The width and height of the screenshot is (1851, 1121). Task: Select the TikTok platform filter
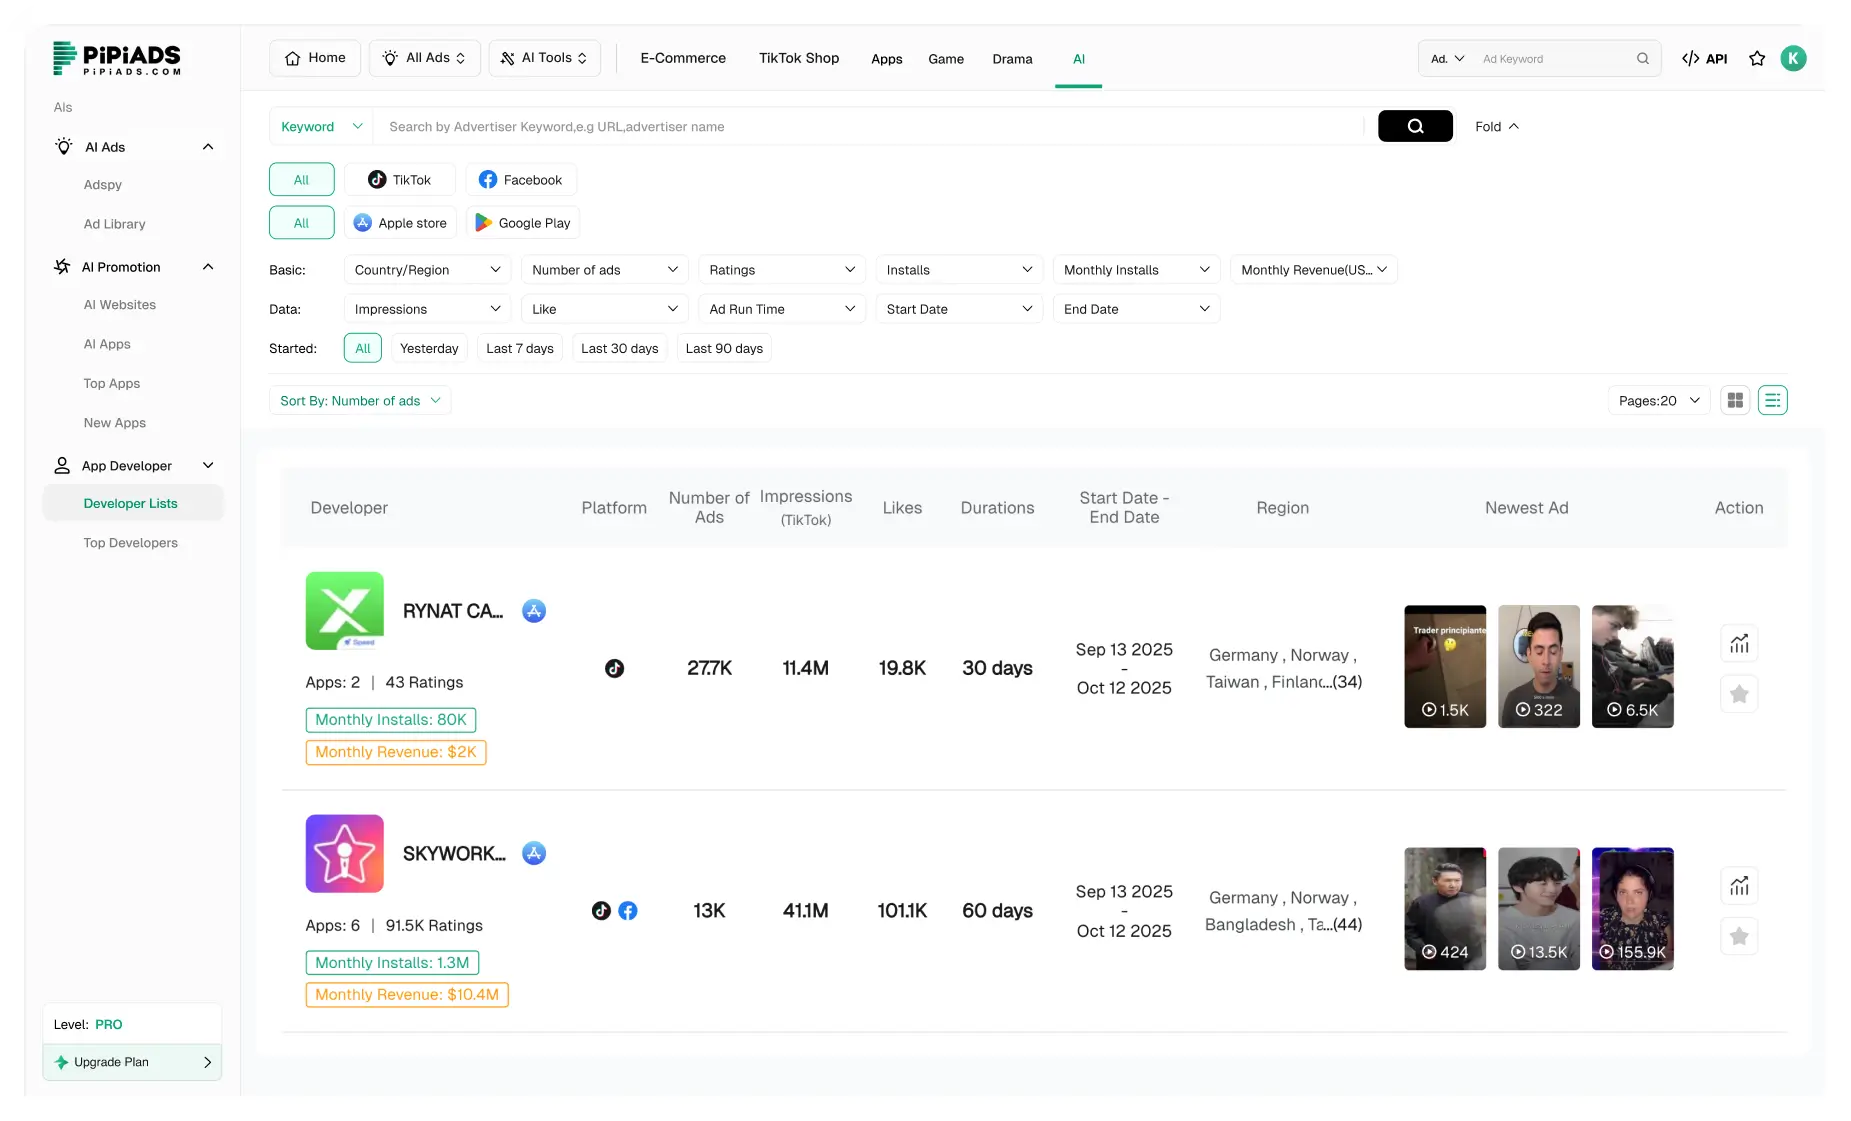399,179
